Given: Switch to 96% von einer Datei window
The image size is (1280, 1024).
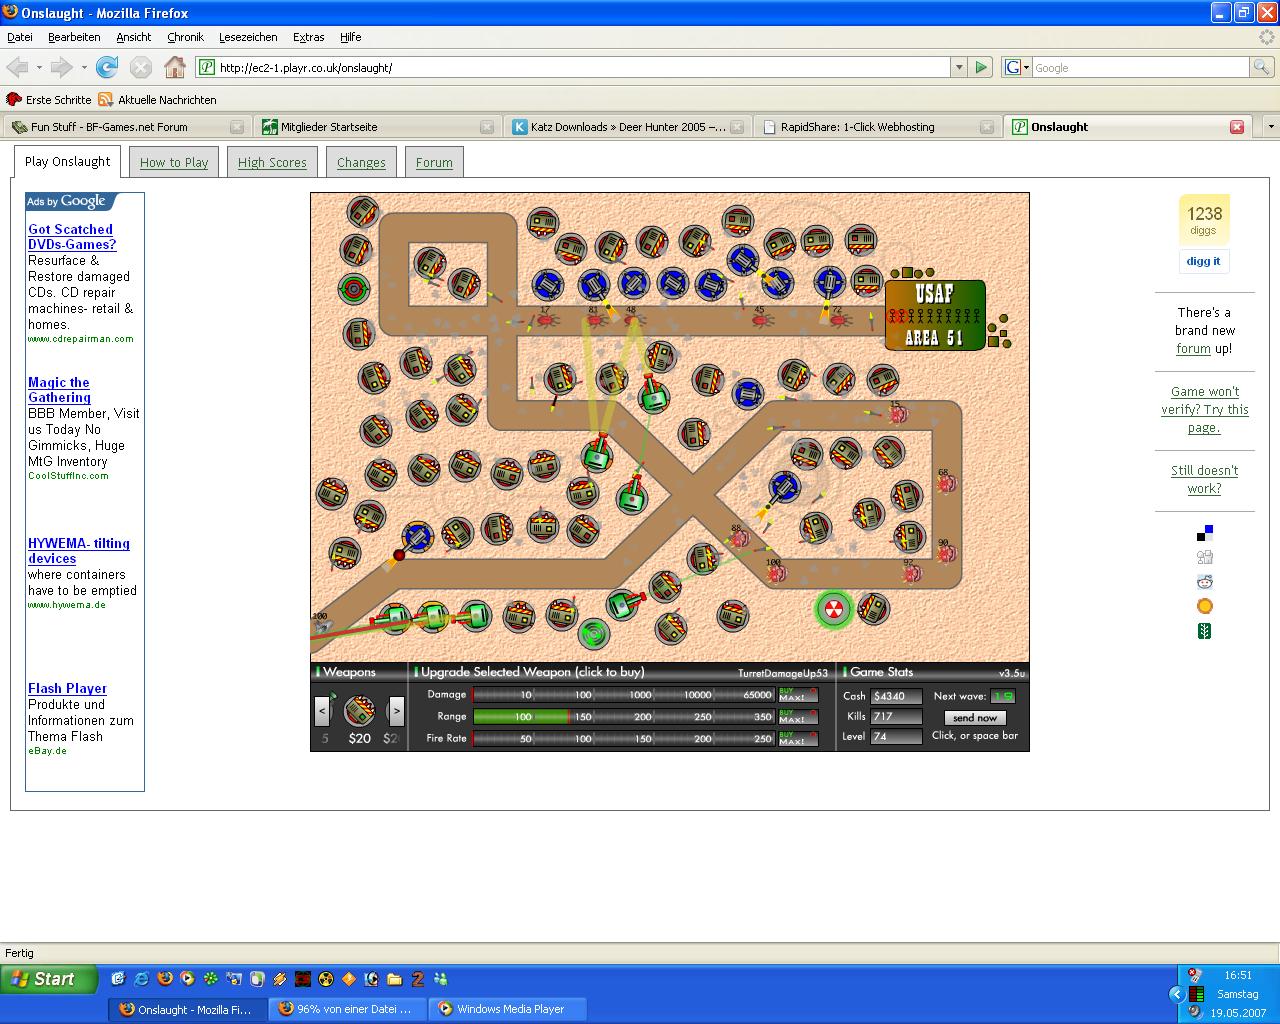Looking at the screenshot, I should [348, 1009].
